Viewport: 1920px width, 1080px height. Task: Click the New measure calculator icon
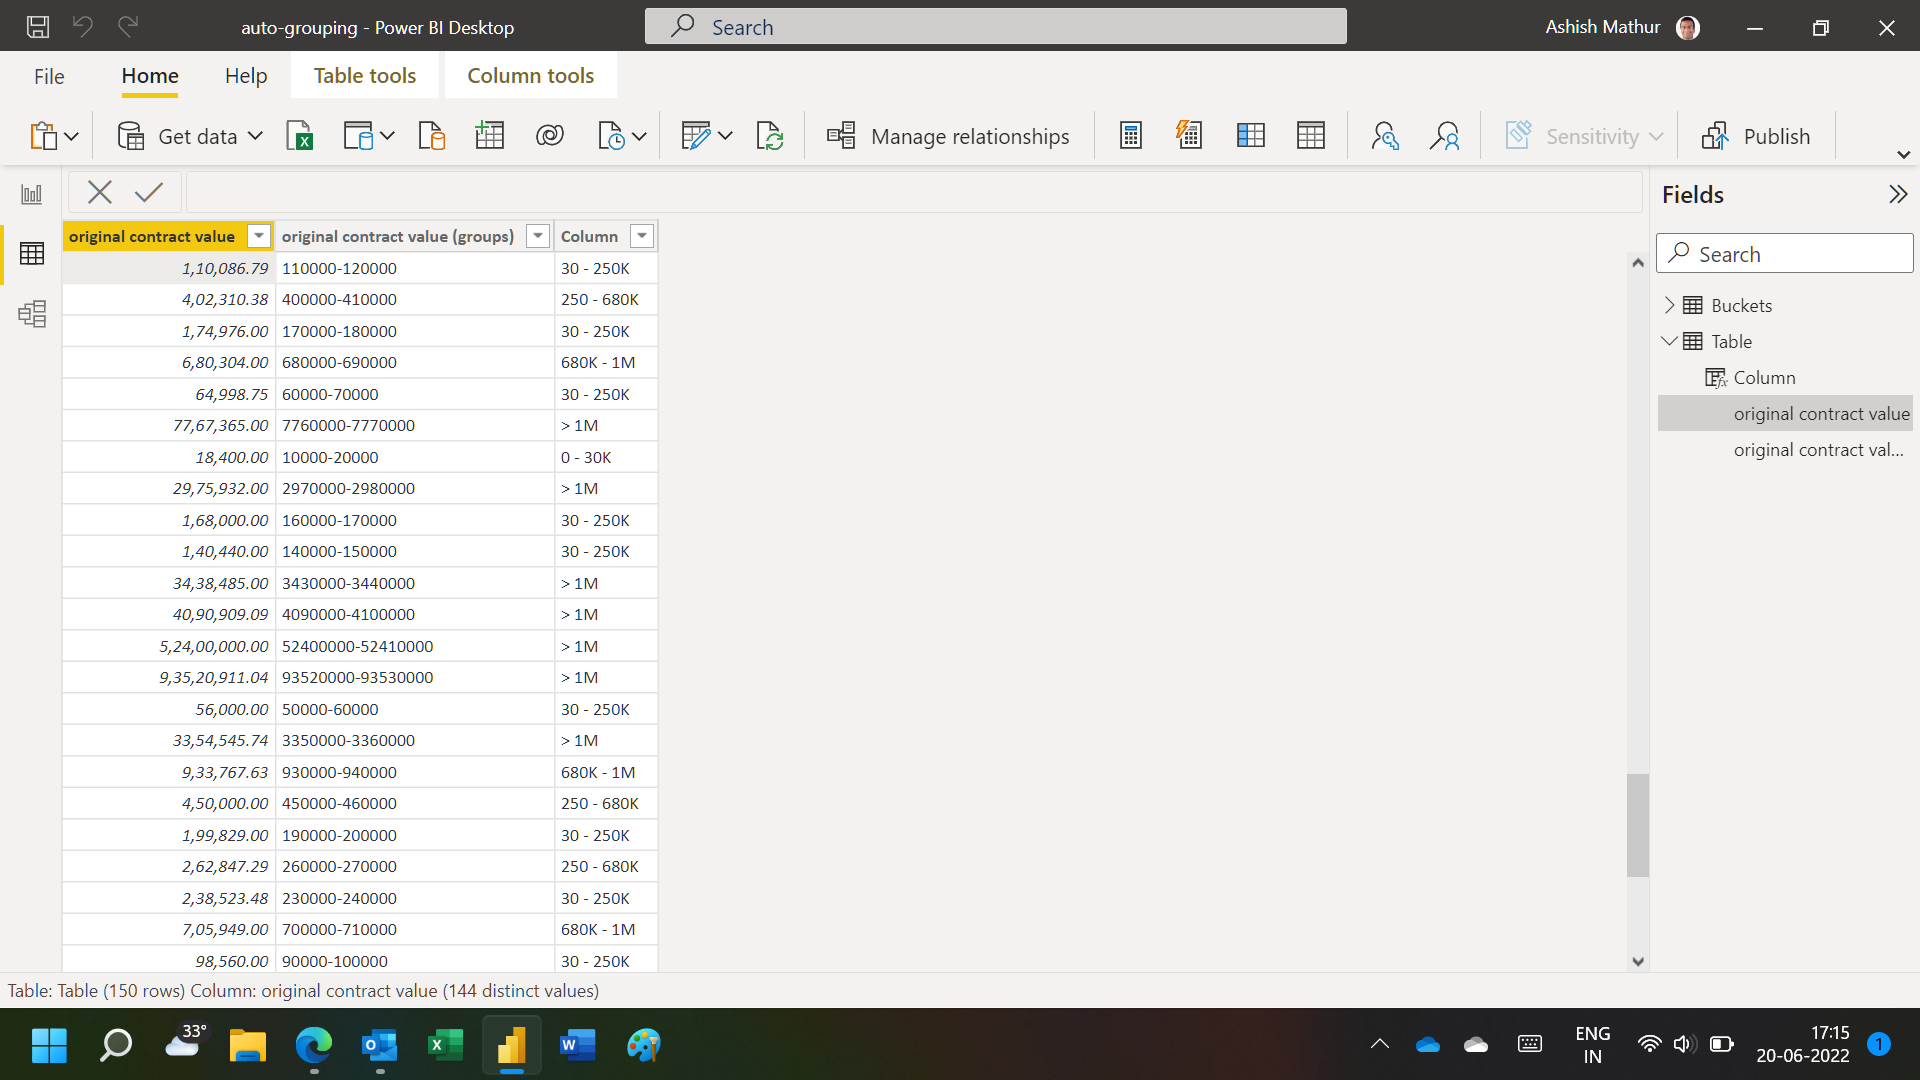pyautogui.click(x=1131, y=136)
